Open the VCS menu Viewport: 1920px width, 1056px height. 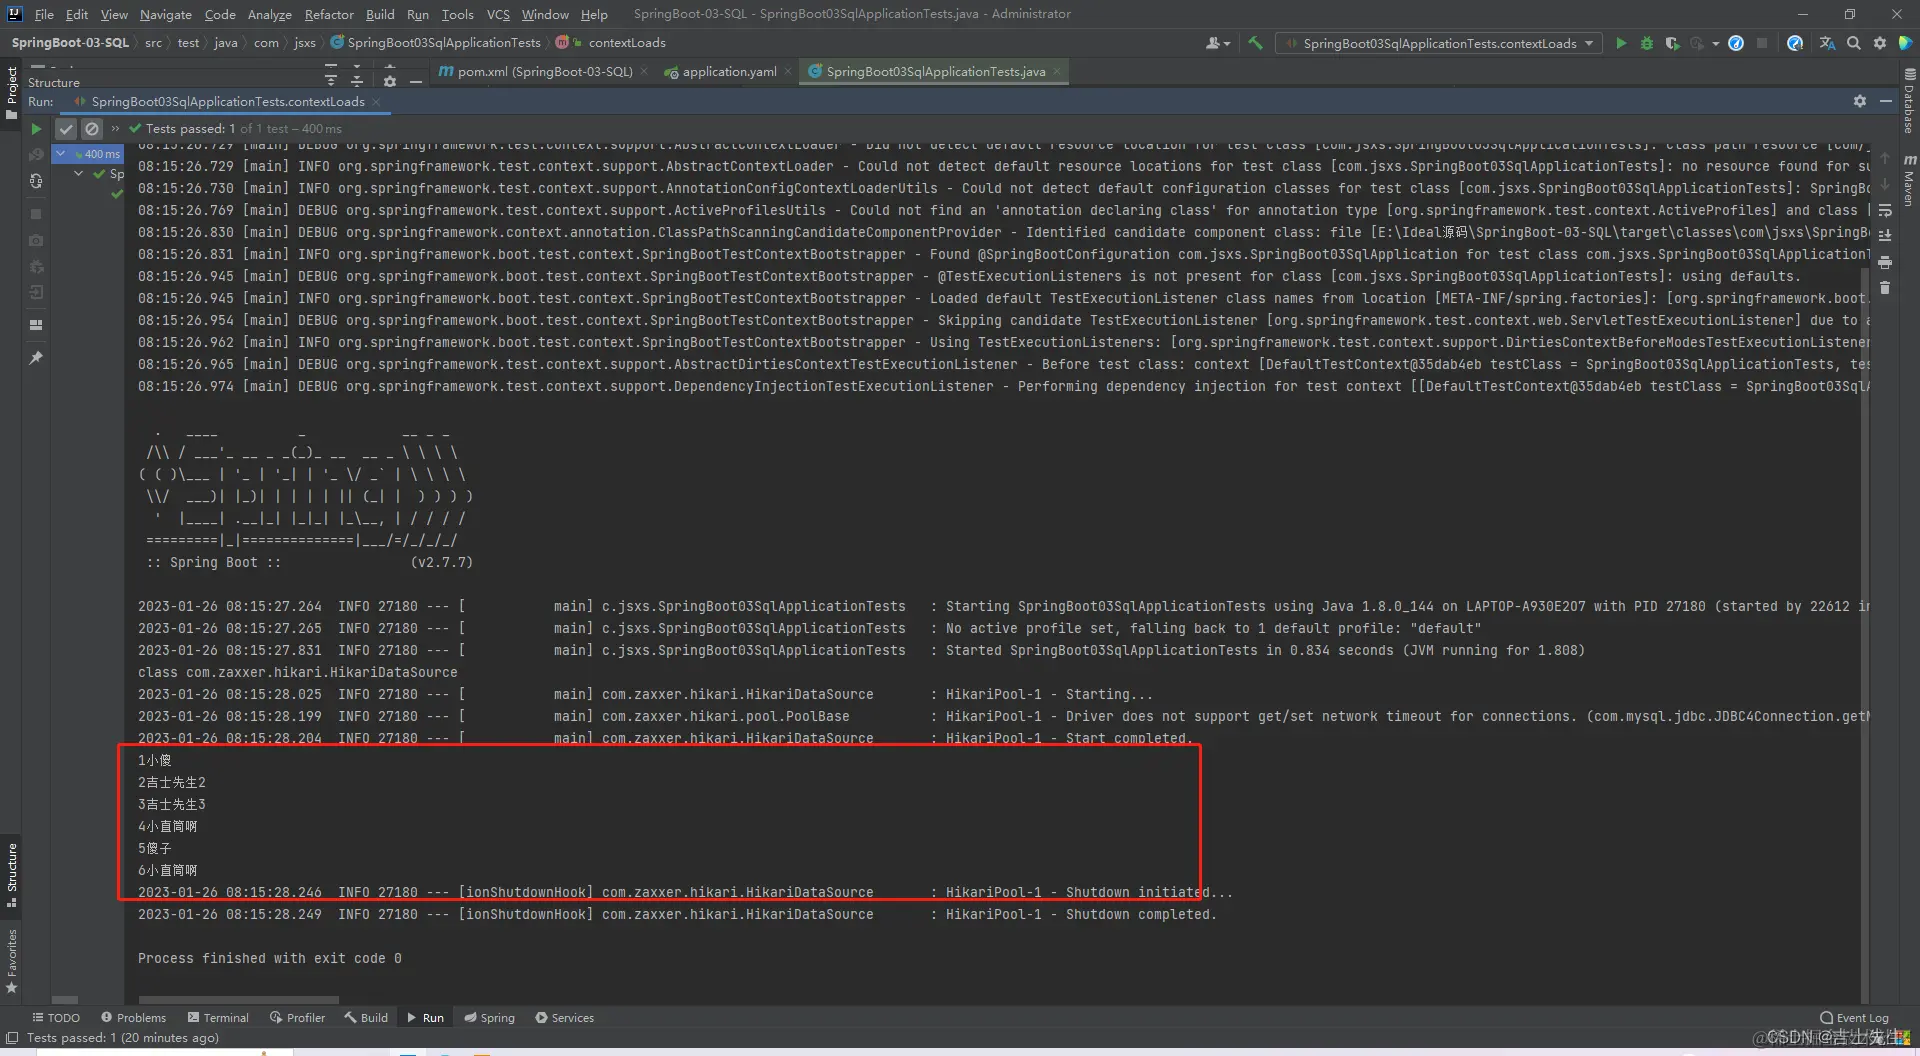point(498,14)
